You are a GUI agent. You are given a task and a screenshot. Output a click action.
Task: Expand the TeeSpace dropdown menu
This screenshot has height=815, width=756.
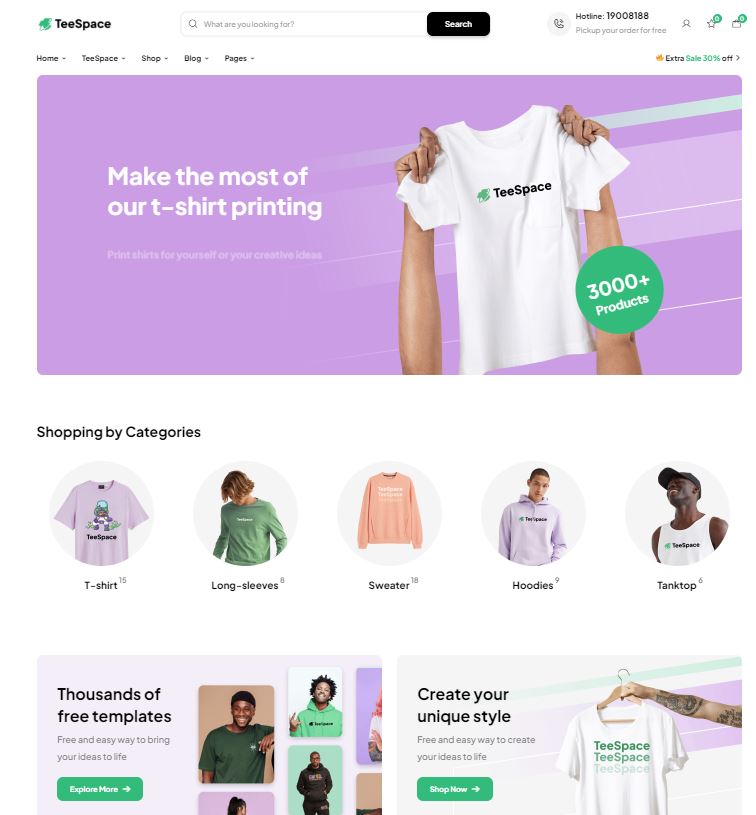pos(103,58)
